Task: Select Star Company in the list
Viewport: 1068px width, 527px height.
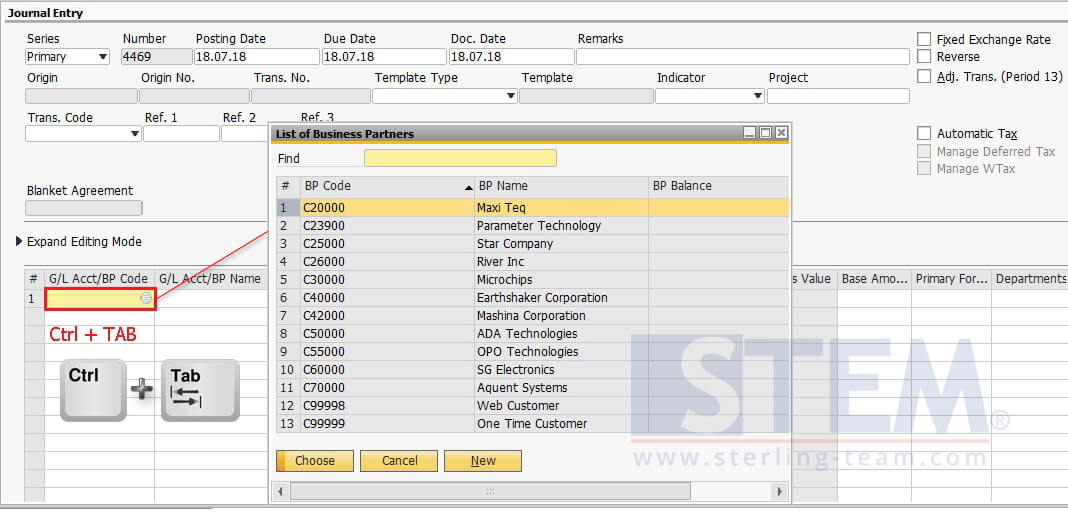Action: click(x=533, y=244)
